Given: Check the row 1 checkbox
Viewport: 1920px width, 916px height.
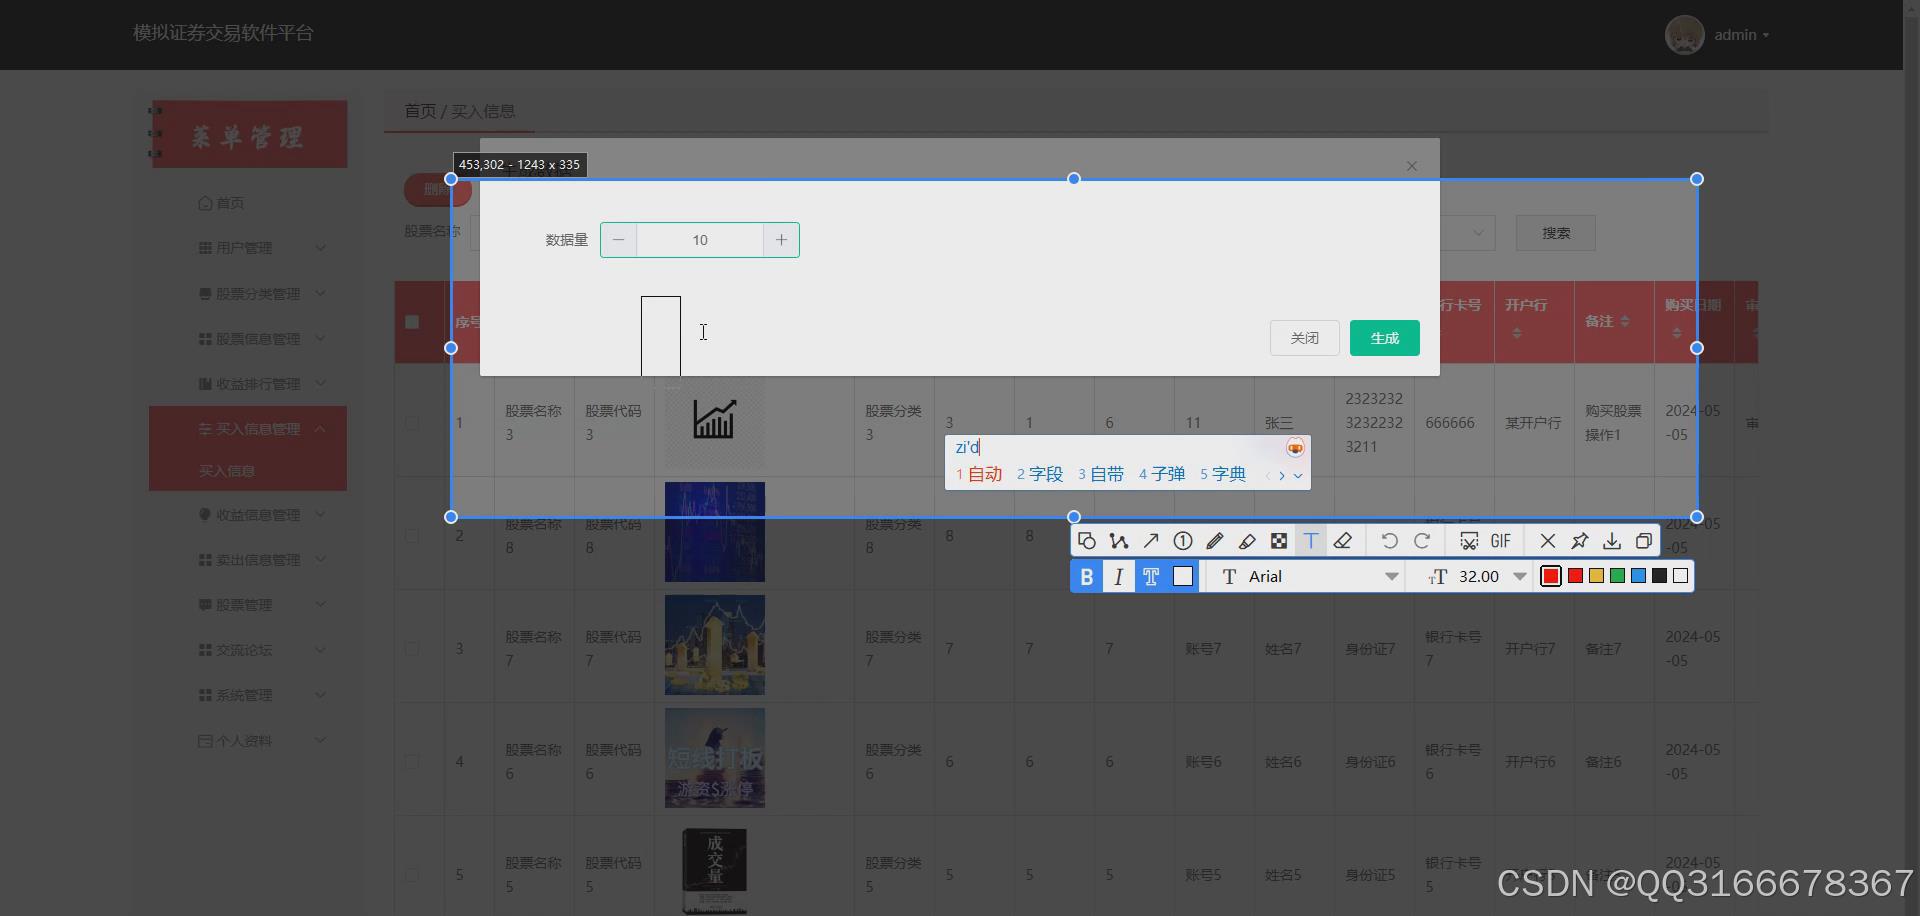Looking at the screenshot, I should pos(412,423).
